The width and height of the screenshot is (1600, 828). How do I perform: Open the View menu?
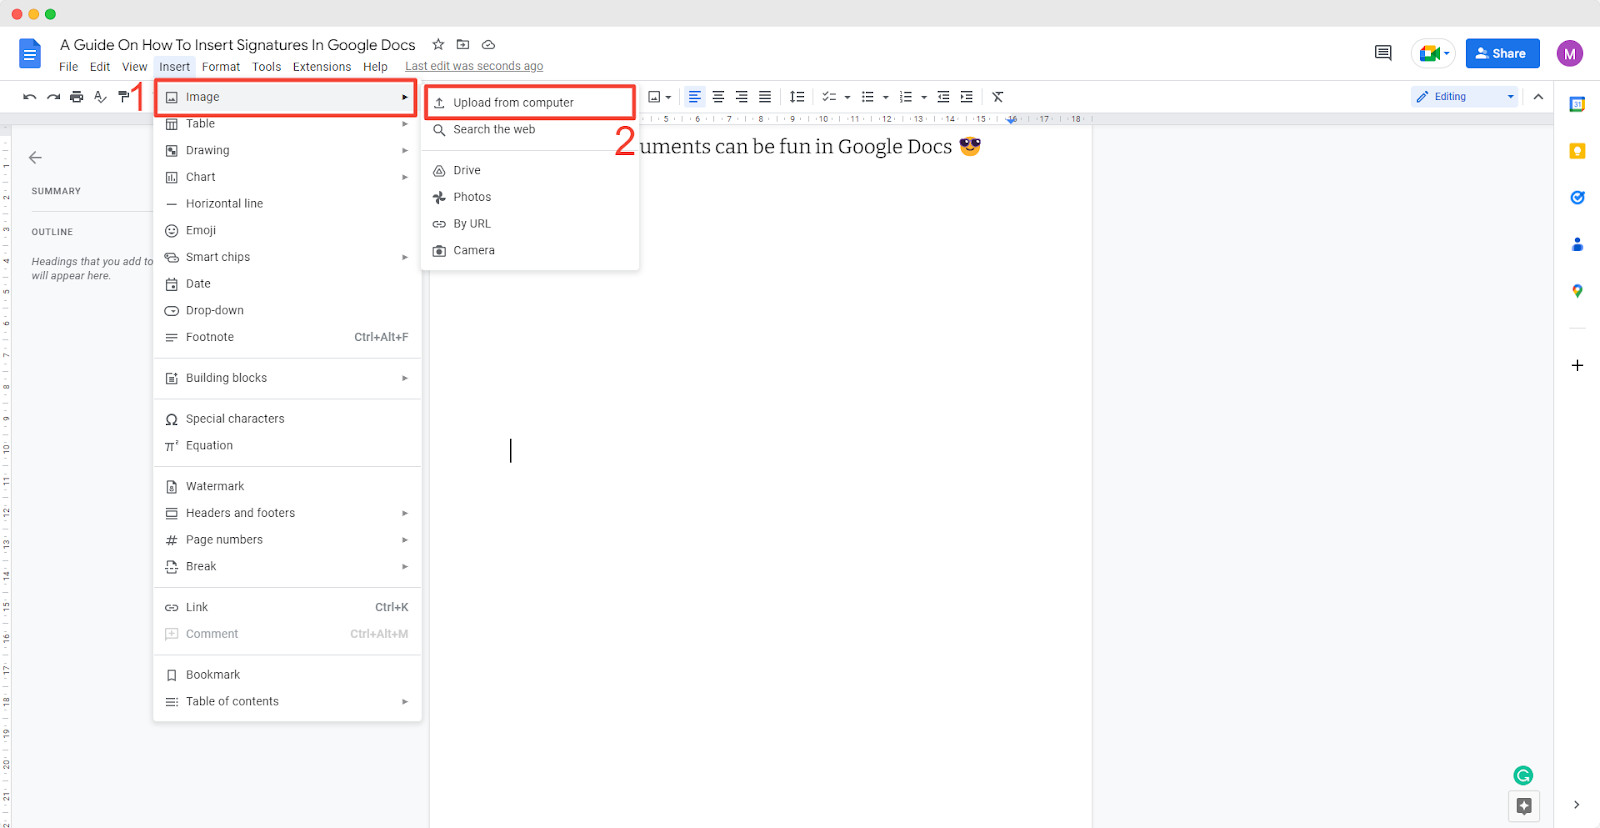(134, 67)
